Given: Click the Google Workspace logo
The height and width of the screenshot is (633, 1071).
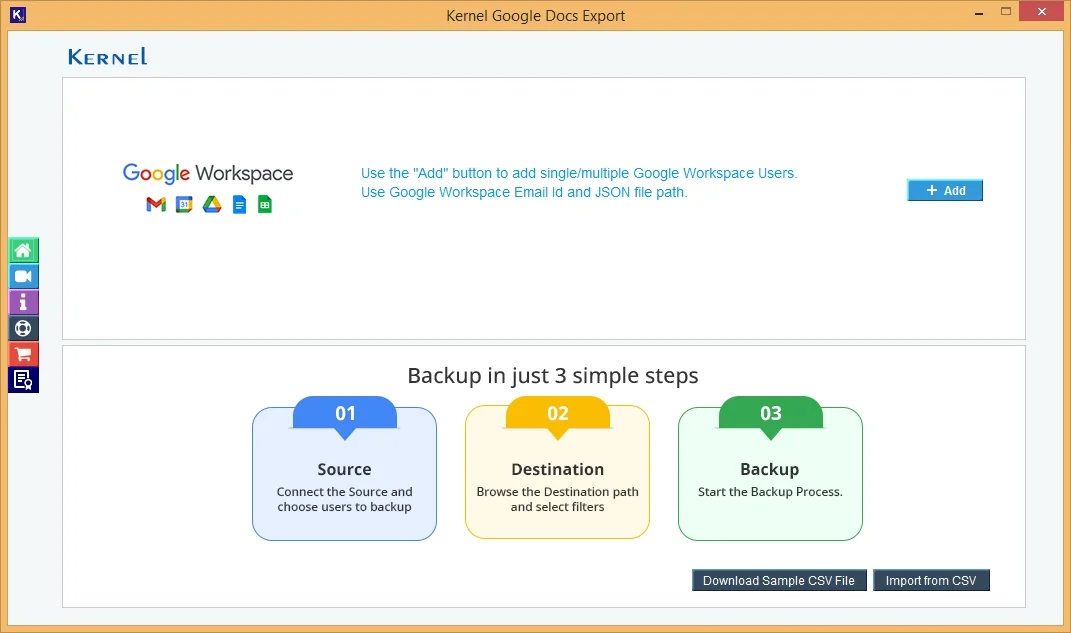Looking at the screenshot, I should (x=208, y=173).
